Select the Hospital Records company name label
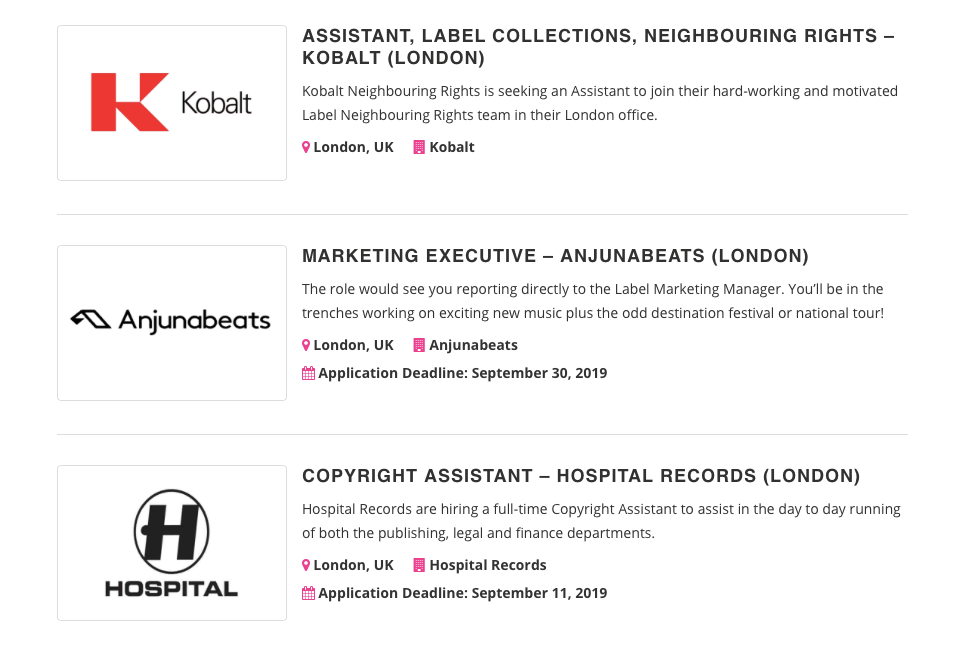 pyautogui.click(x=488, y=566)
